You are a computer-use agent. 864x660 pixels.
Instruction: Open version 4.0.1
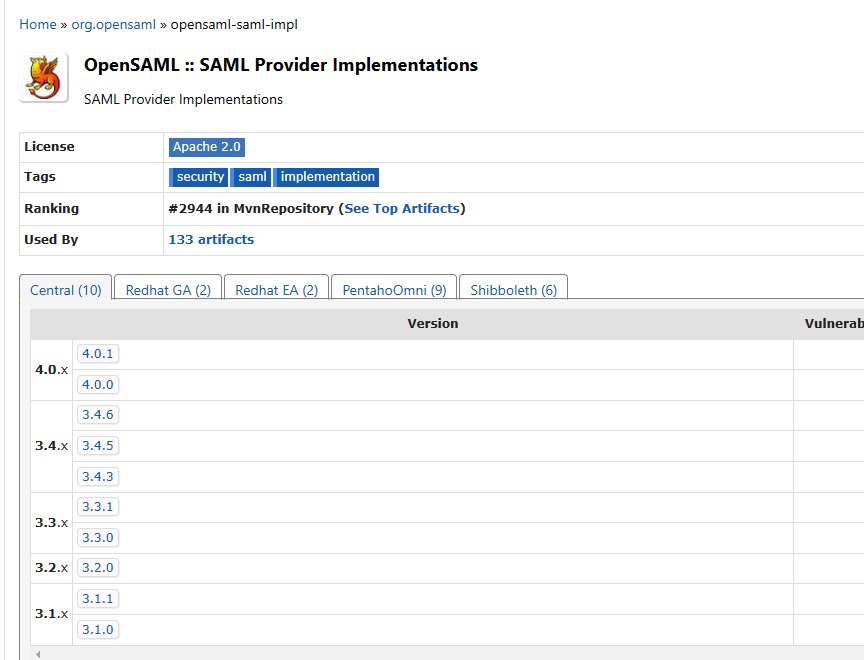pyautogui.click(x=98, y=354)
